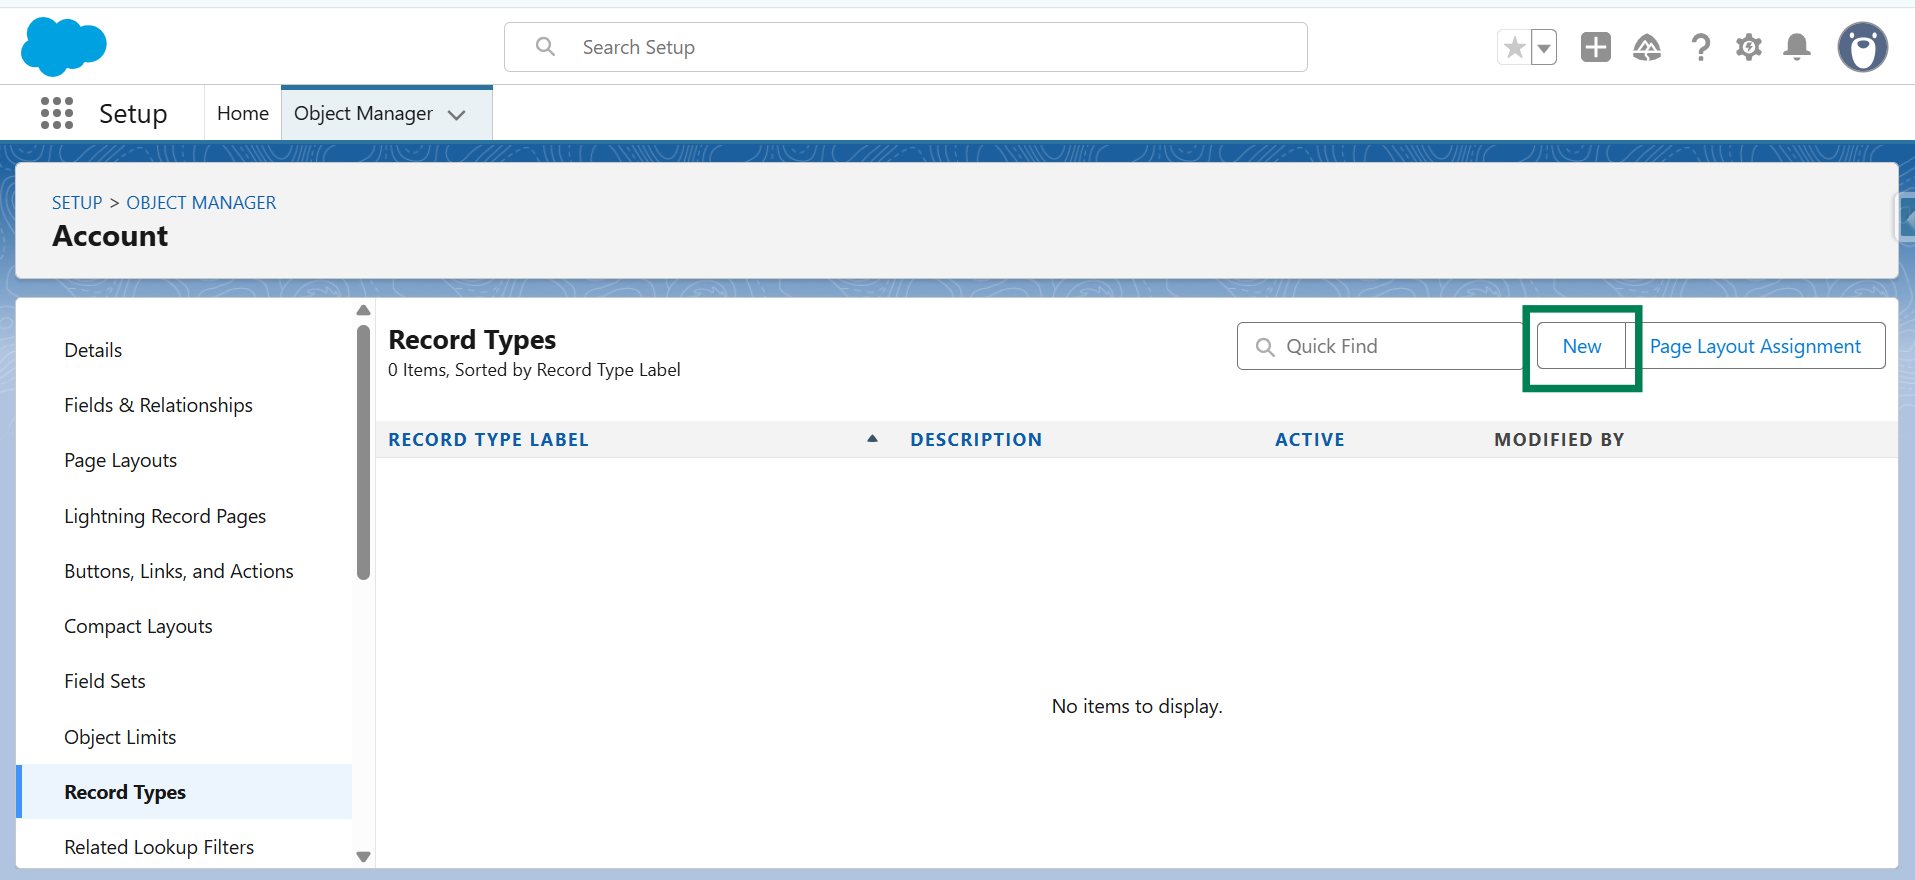This screenshot has height=880, width=1915.
Task: Open Related Lookup Filters section
Action: (x=159, y=847)
